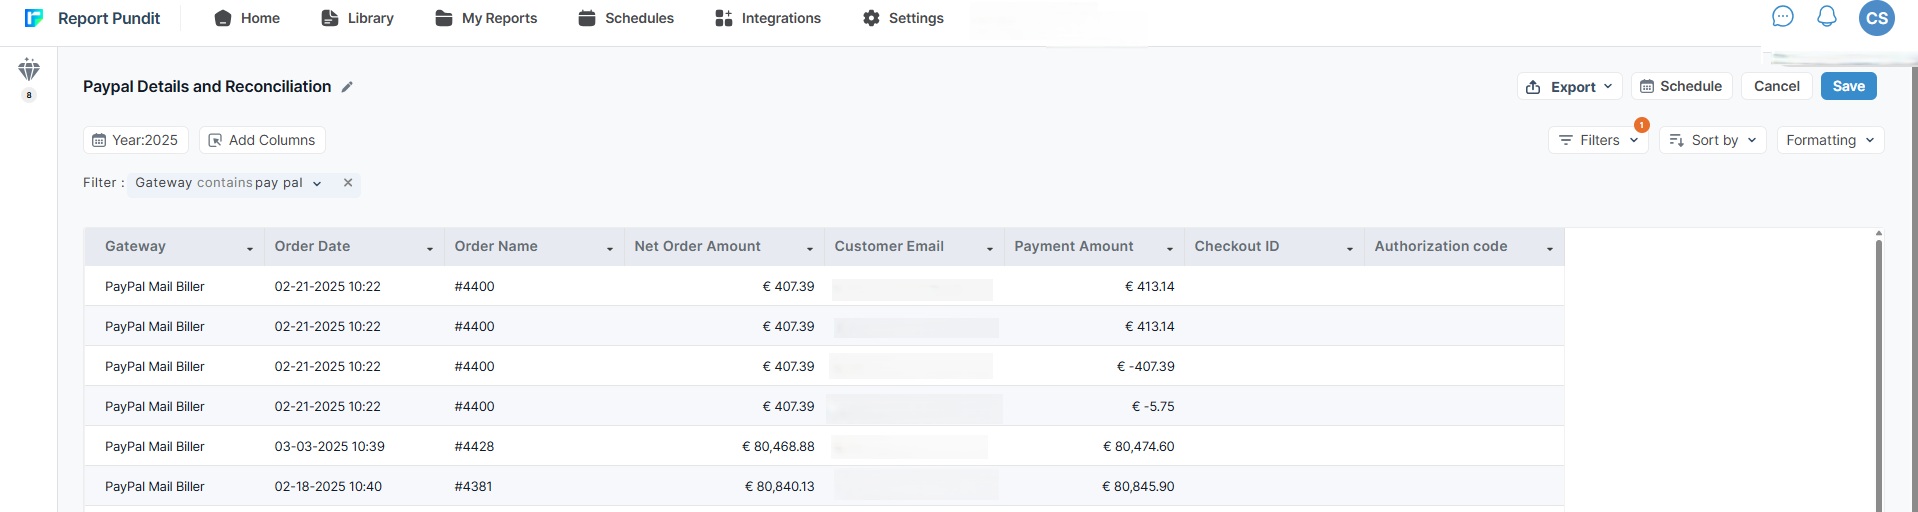
Task: Go to the Library section
Action: click(x=357, y=18)
